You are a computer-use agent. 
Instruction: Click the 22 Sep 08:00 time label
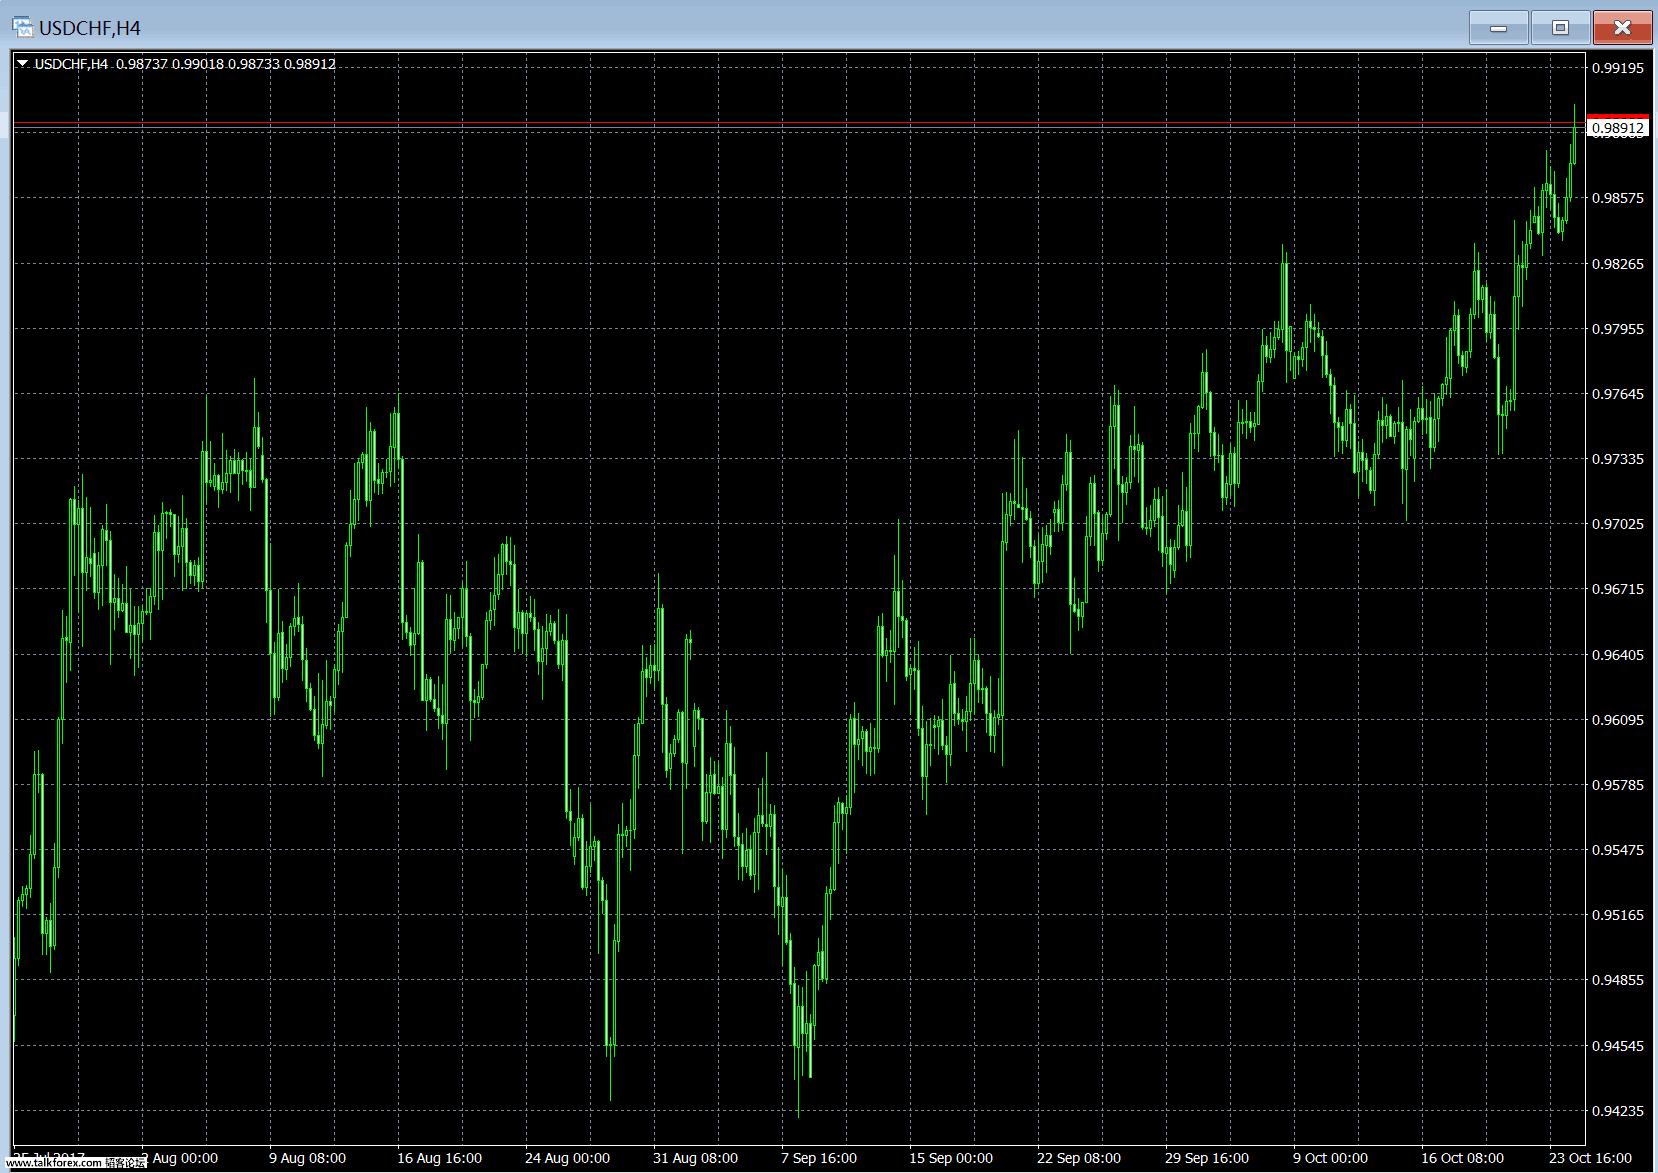pos(1079,1158)
